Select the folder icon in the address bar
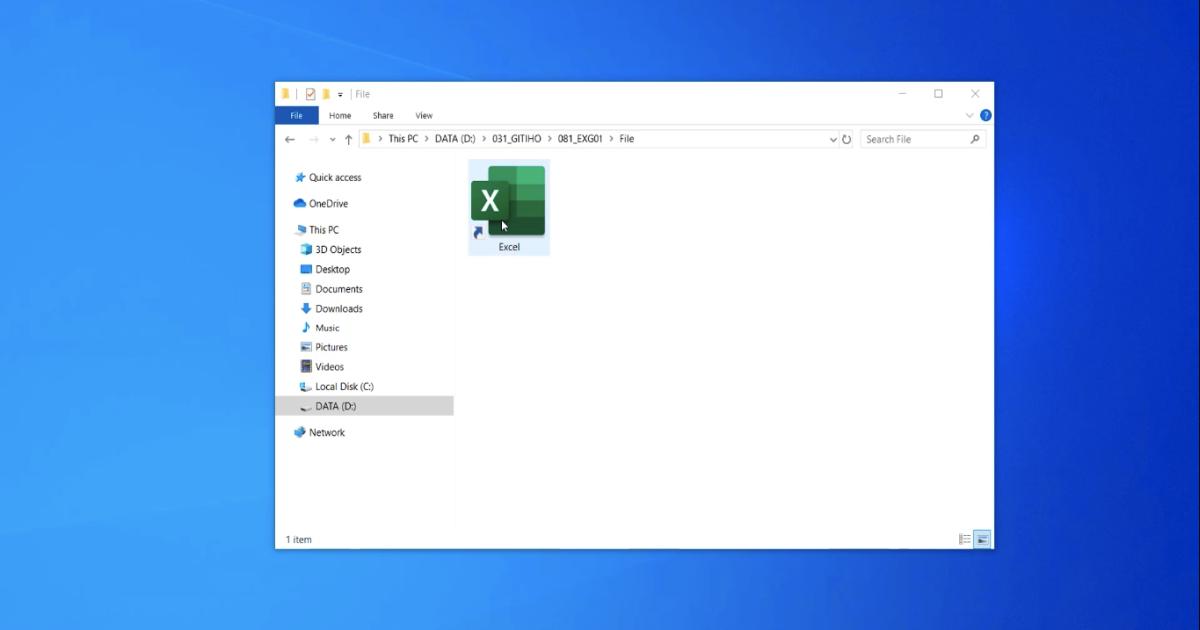The width and height of the screenshot is (1200, 630). click(368, 139)
